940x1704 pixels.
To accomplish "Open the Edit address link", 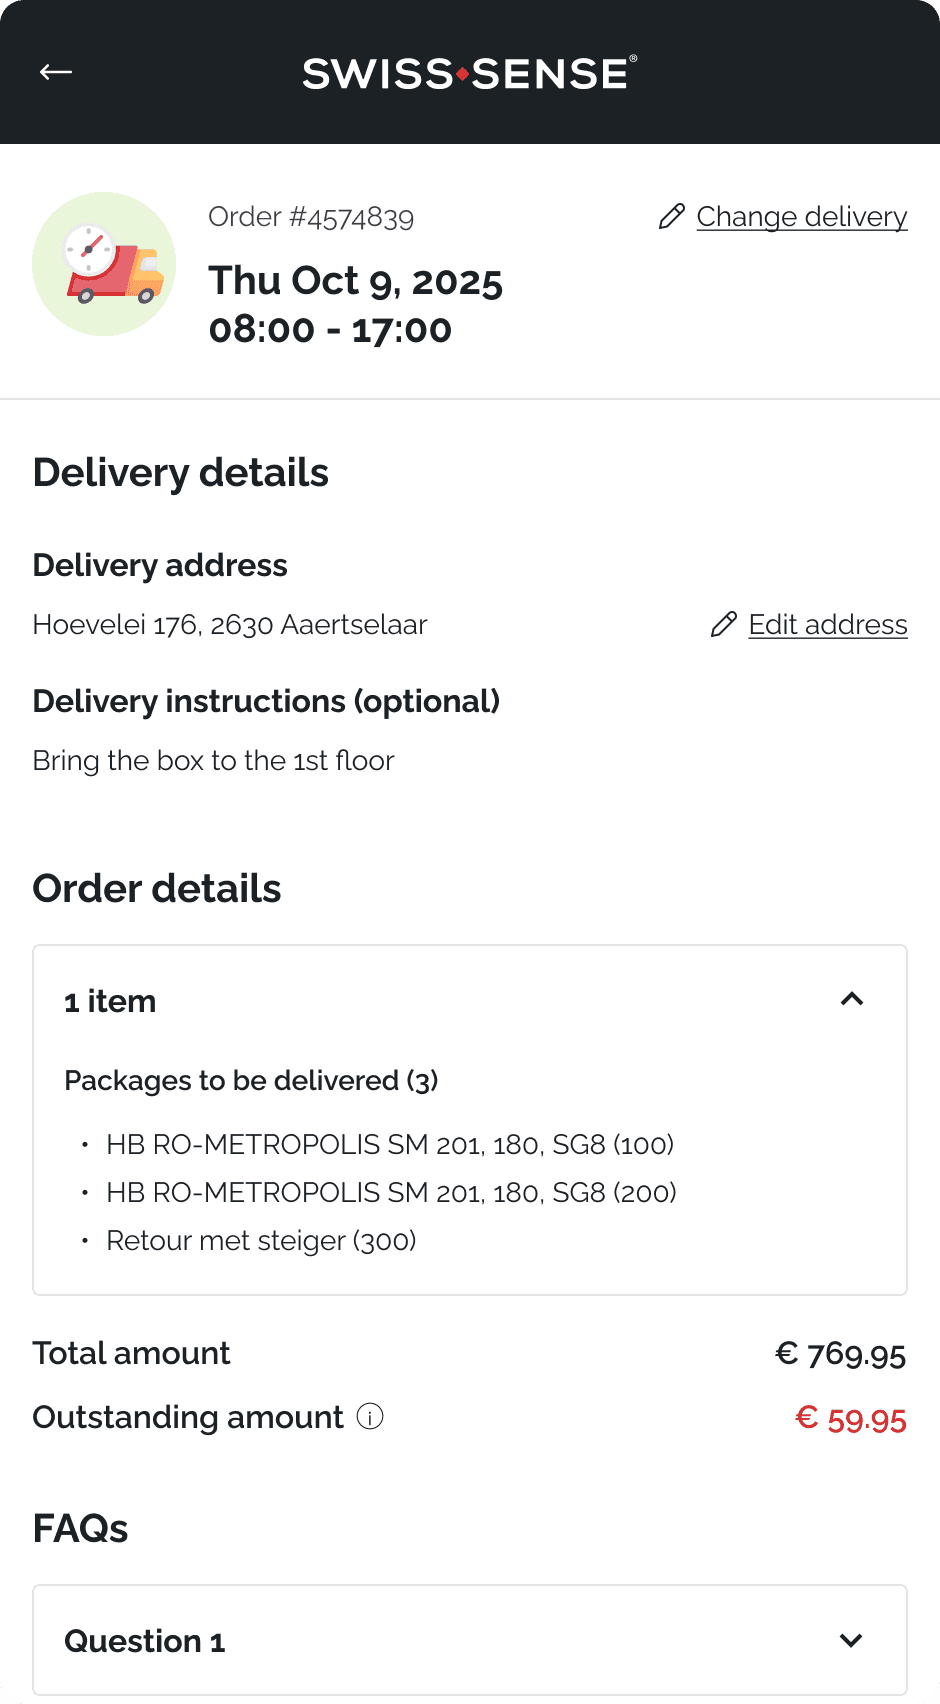I will pyautogui.click(x=827, y=625).
